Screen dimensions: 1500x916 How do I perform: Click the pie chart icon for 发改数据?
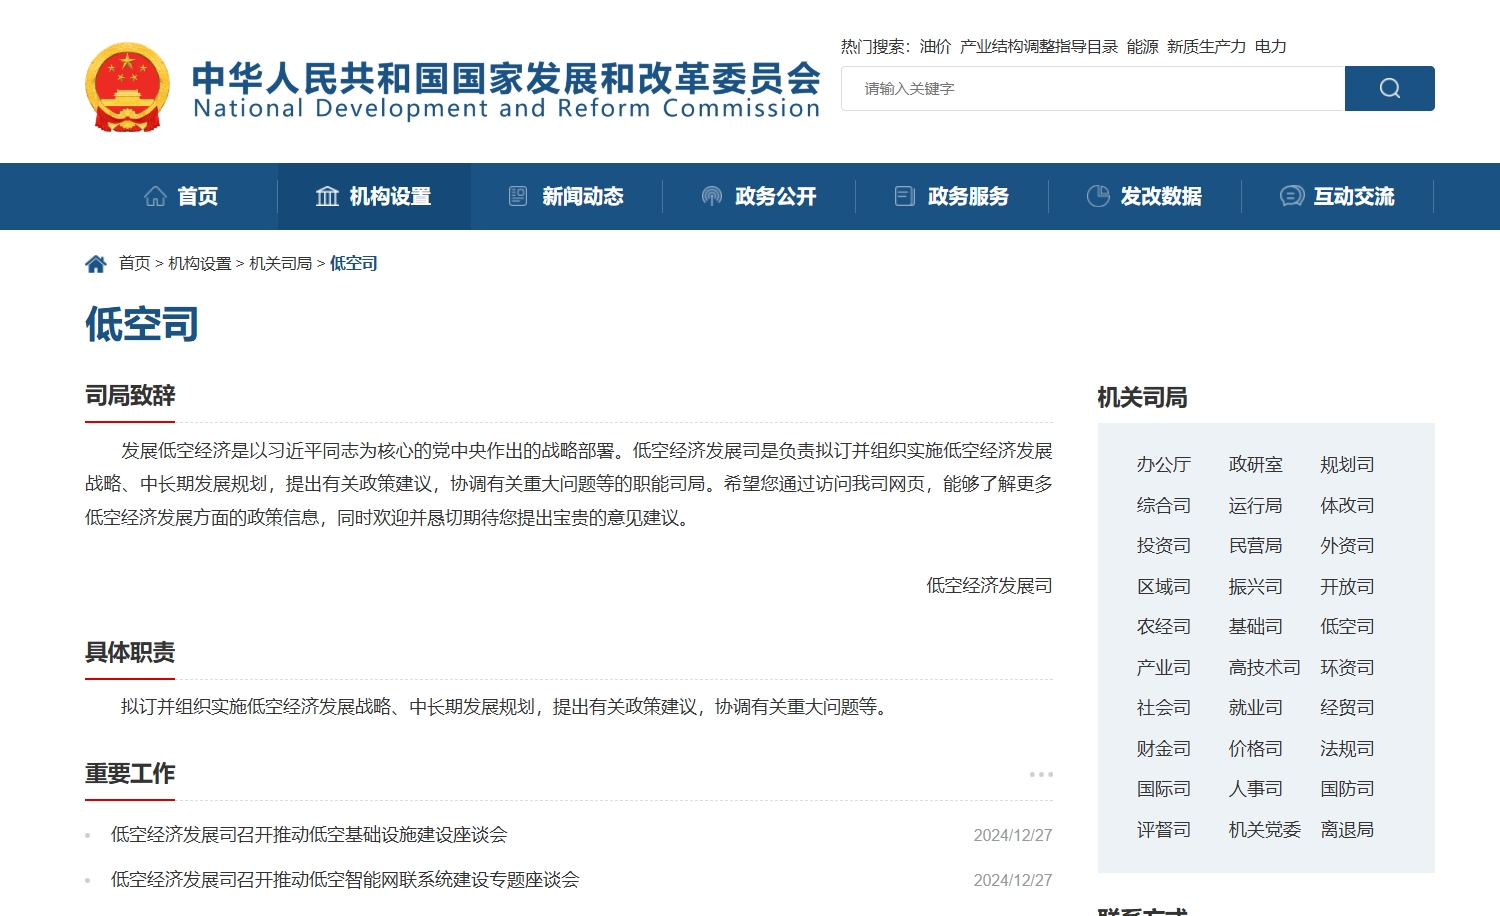click(1097, 196)
